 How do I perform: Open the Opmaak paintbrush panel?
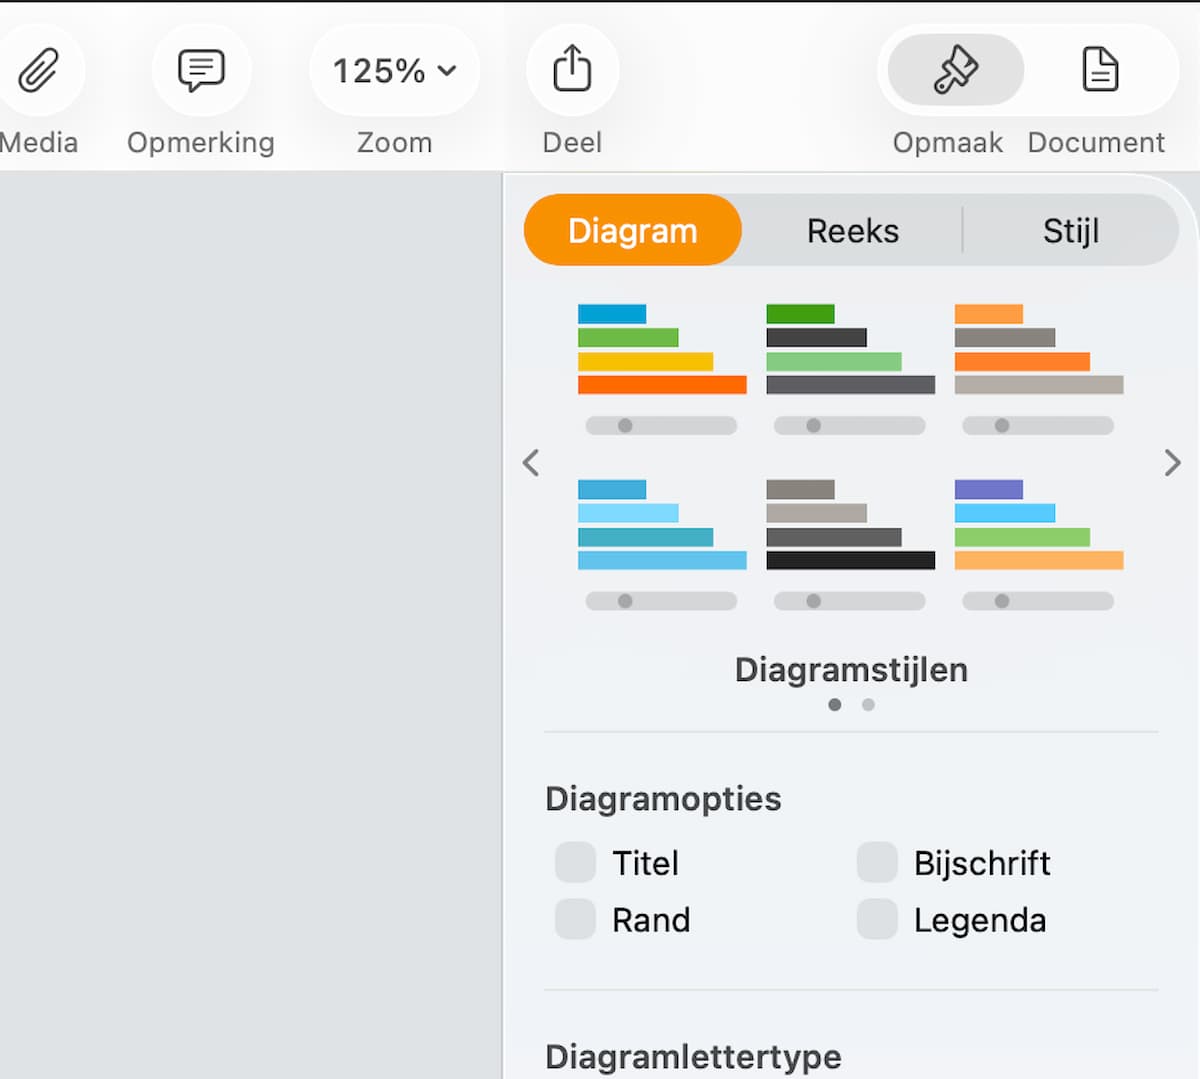tap(955, 70)
